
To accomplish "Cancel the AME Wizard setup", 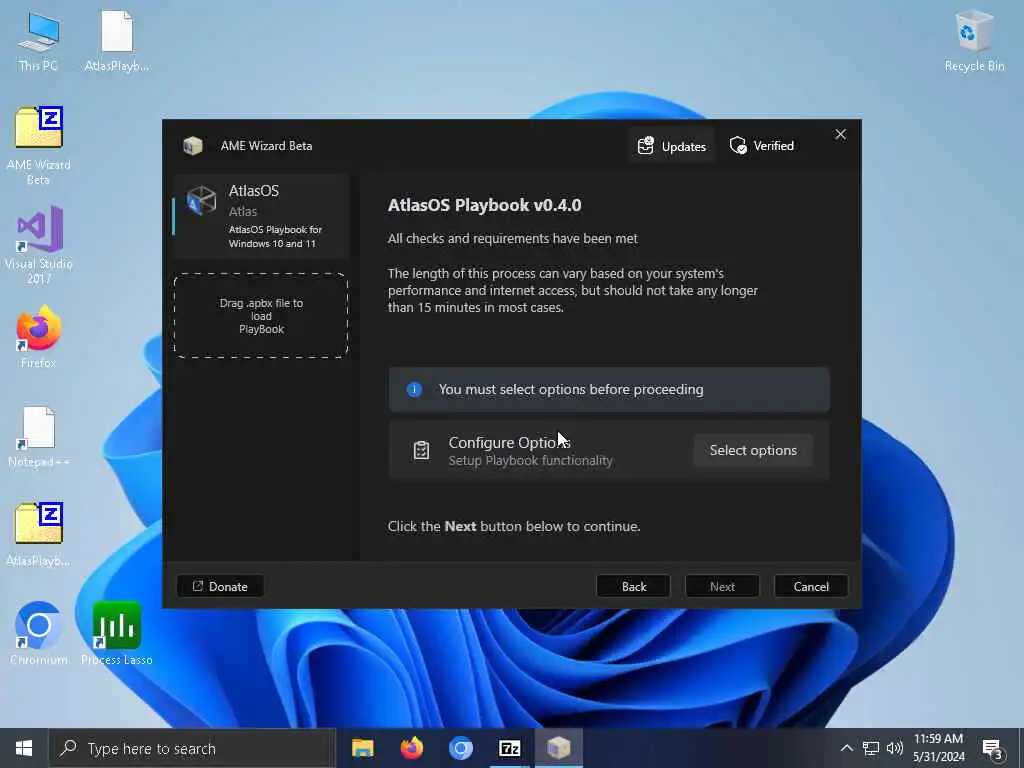I will pyautogui.click(x=811, y=586).
